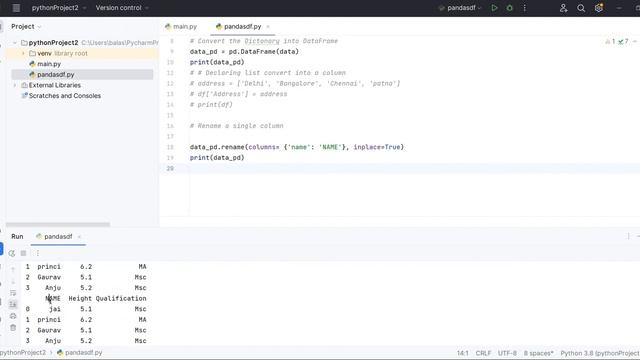Open the 8 spaces indent settings

tap(539, 353)
